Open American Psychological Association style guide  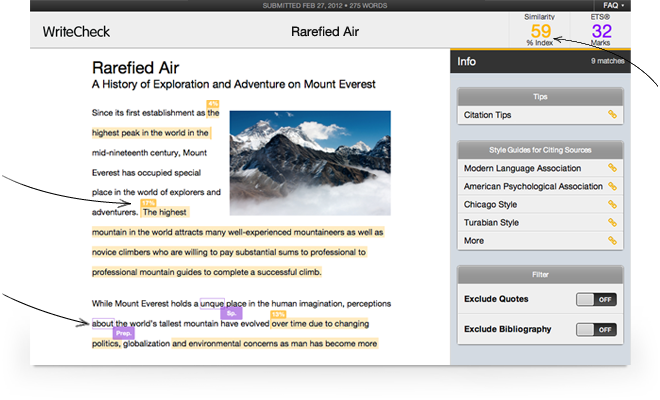click(540, 187)
